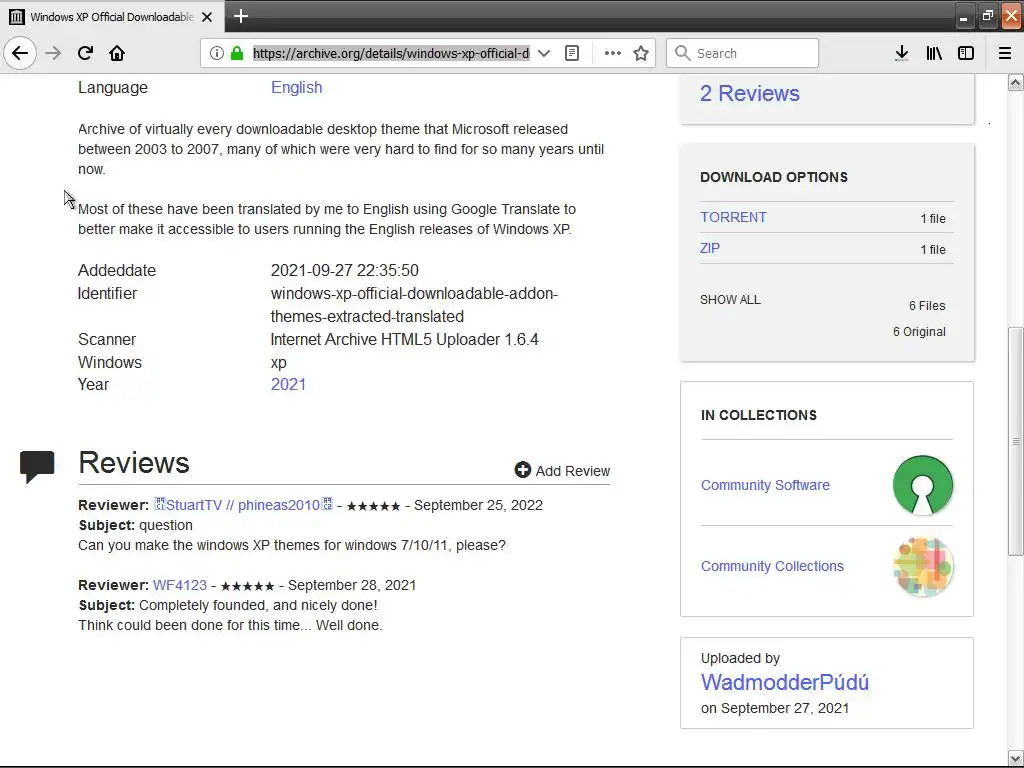Open reviewer WF4123 profile
Image resolution: width=1024 pixels, height=768 pixels.
[180, 585]
